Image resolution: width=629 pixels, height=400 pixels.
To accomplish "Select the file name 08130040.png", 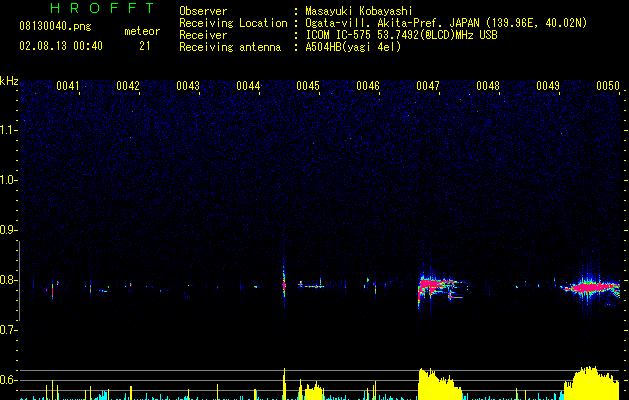I will coord(55,27).
